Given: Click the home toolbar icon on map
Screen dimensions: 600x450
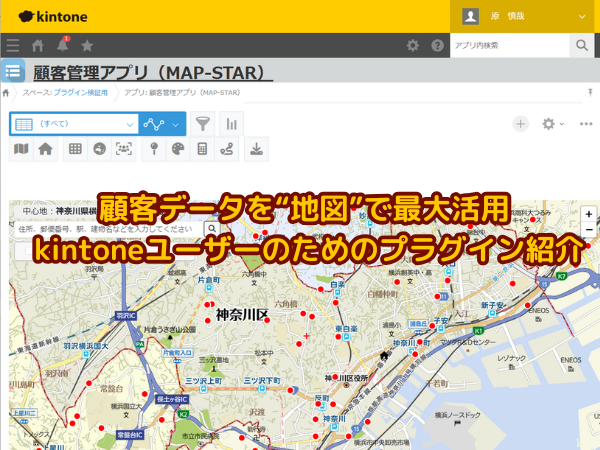Looking at the screenshot, I should point(46,149).
